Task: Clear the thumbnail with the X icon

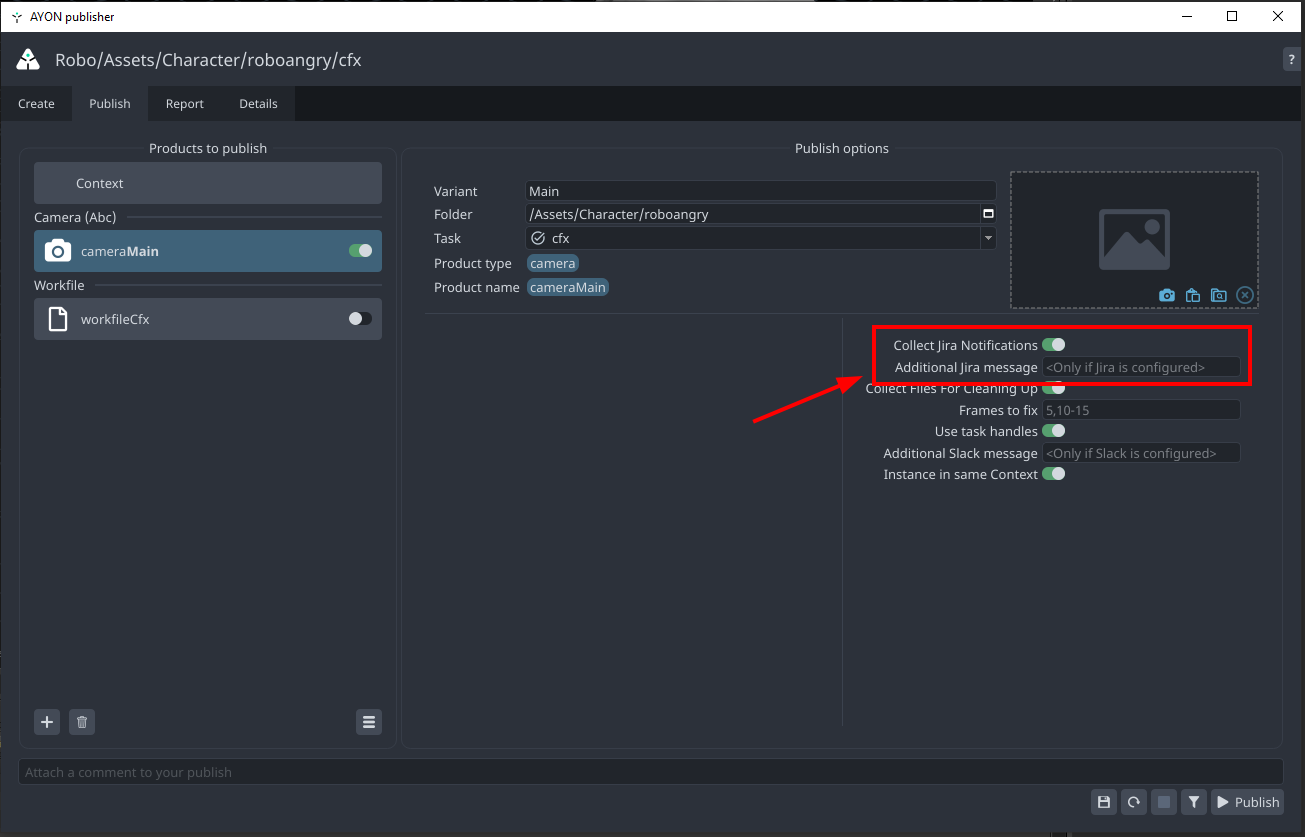Action: click(1245, 295)
